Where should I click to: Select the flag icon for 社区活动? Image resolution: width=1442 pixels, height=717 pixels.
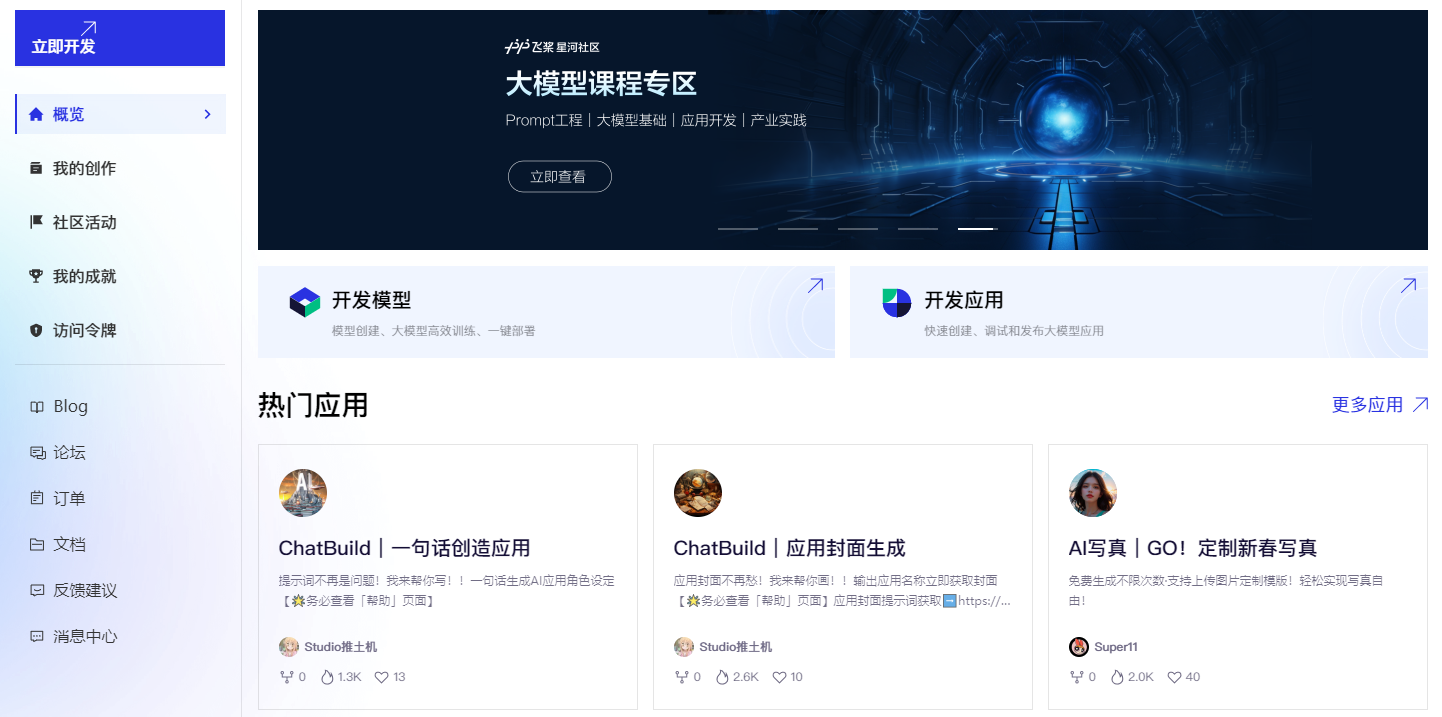point(37,222)
